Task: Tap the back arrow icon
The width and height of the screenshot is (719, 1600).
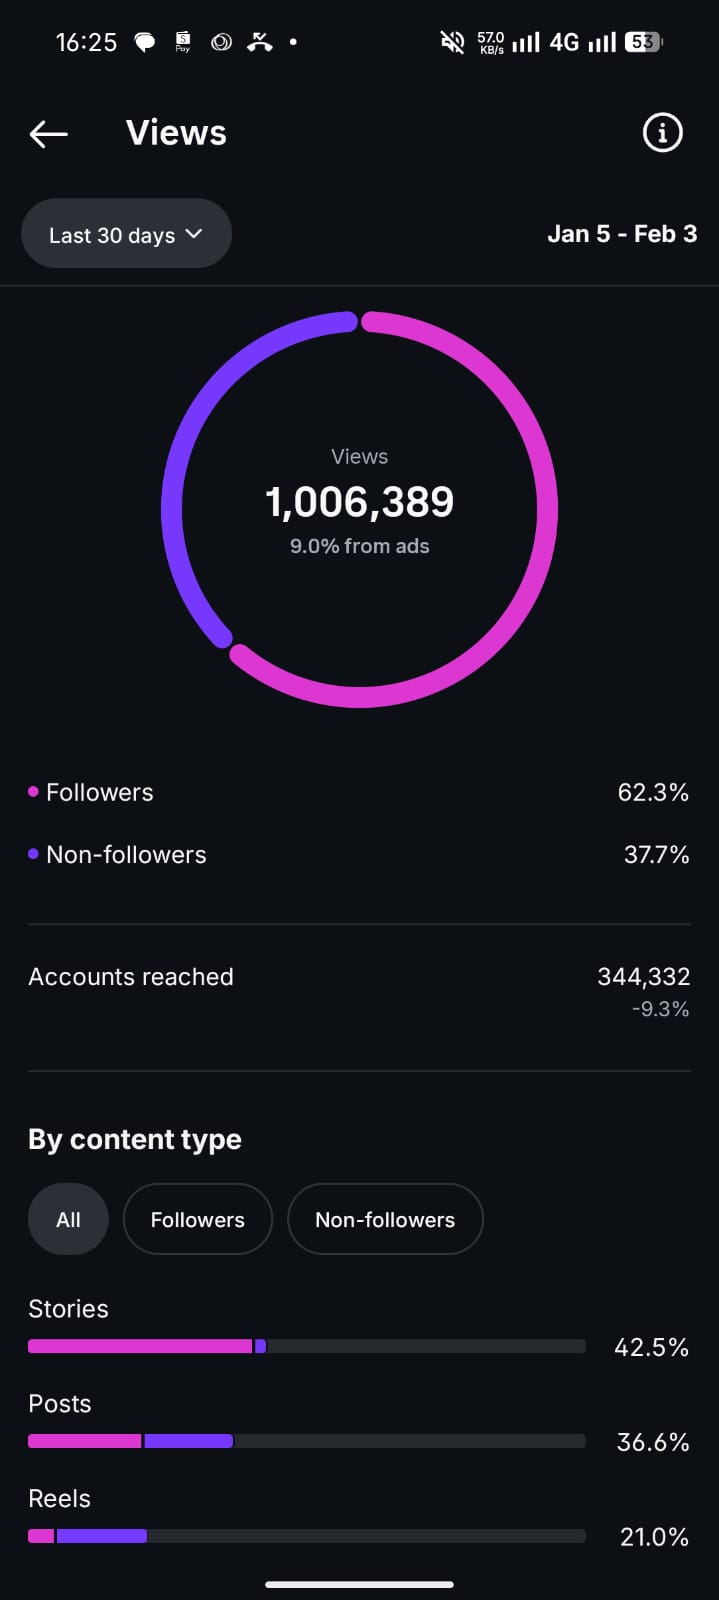Action: [48, 133]
